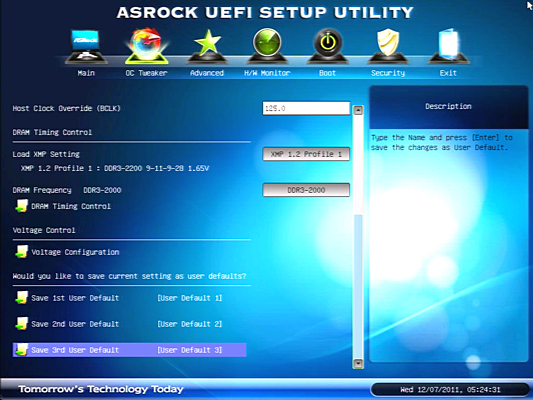Click the Voltage Configuration folder icon

(21, 252)
